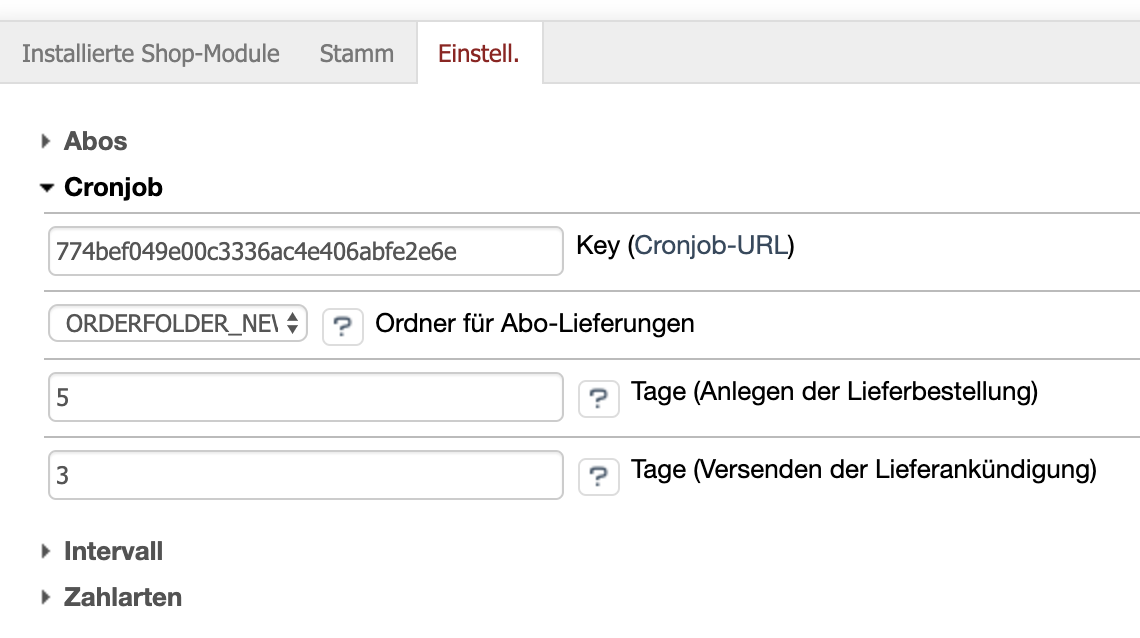Image resolution: width=1140 pixels, height=638 pixels.
Task: Focus the days field containing 3
Action: click(x=305, y=476)
